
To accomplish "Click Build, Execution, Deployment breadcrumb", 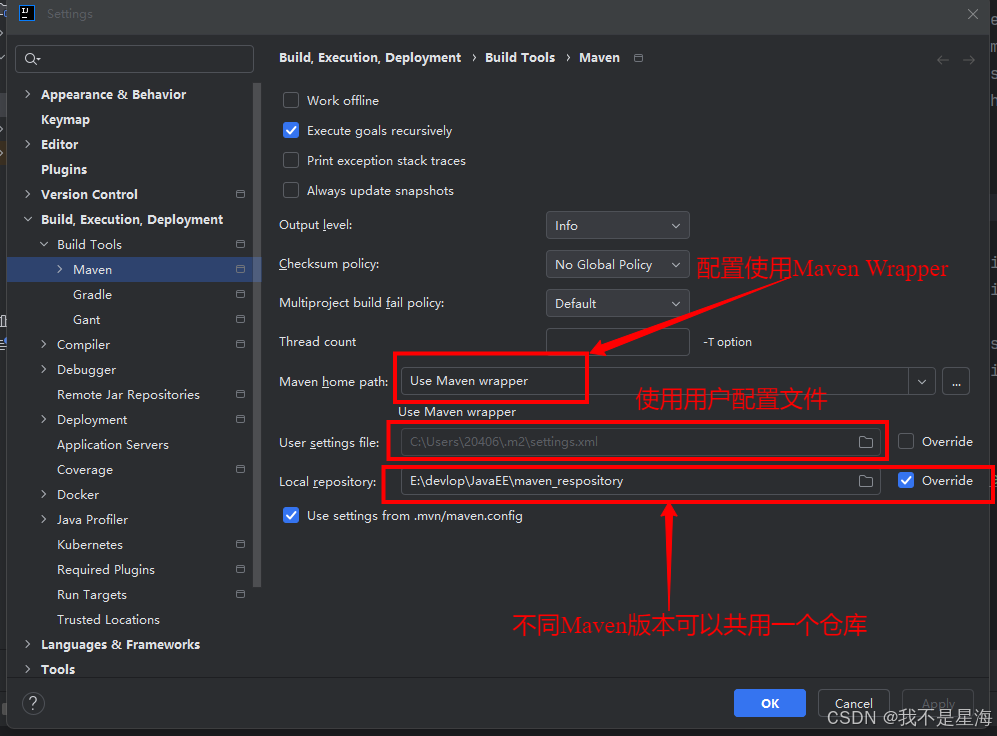I will click(370, 58).
